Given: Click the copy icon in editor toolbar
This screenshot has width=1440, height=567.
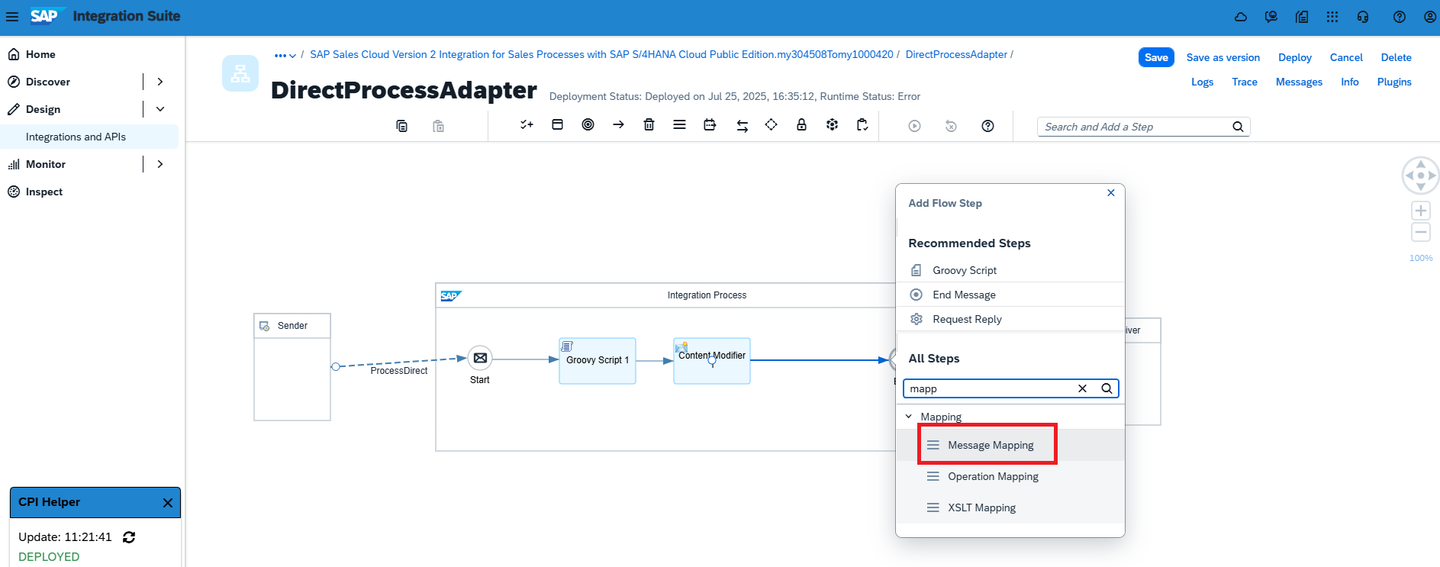Looking at the screenshot, I should tap(402, 126).
